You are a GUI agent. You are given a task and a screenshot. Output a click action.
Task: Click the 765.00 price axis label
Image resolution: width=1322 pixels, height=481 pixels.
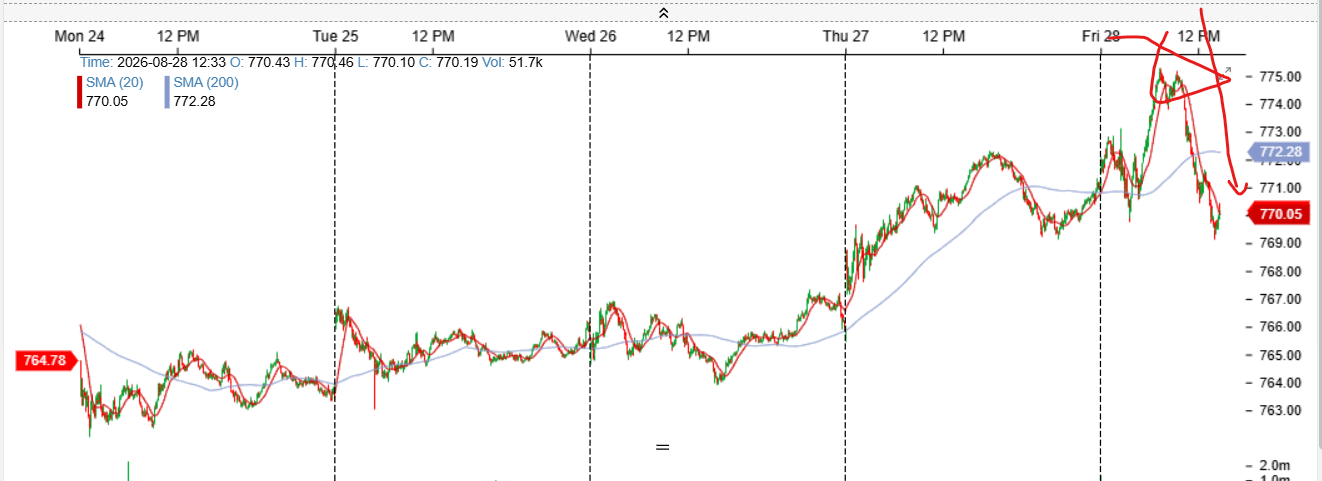1280,355
